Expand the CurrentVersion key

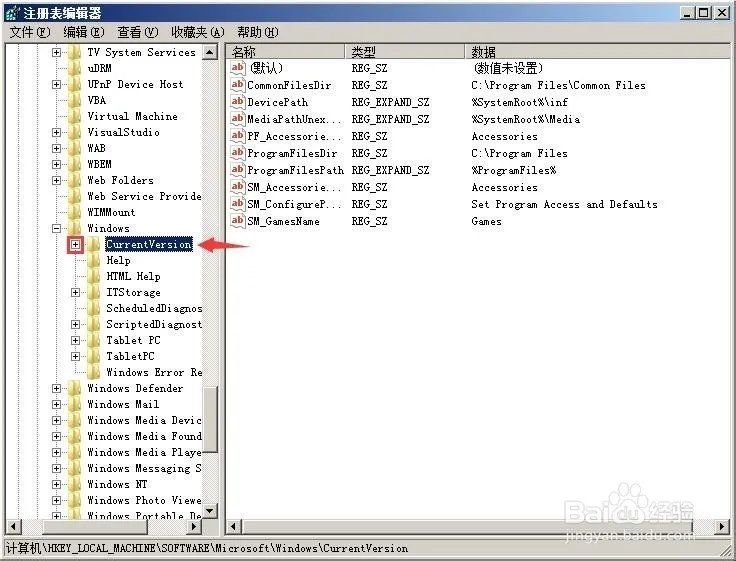(75, 245)
